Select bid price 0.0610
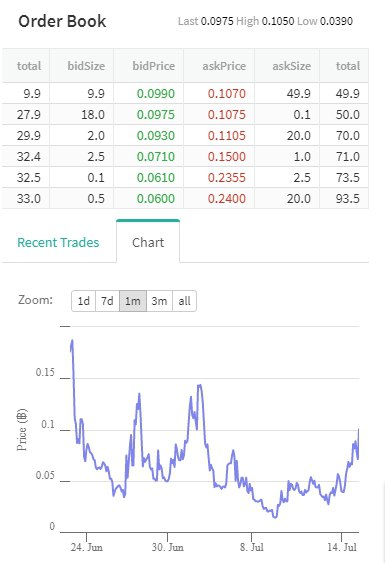Image resolution: width=385 pixels, height=563 pixels. point(156,177)
